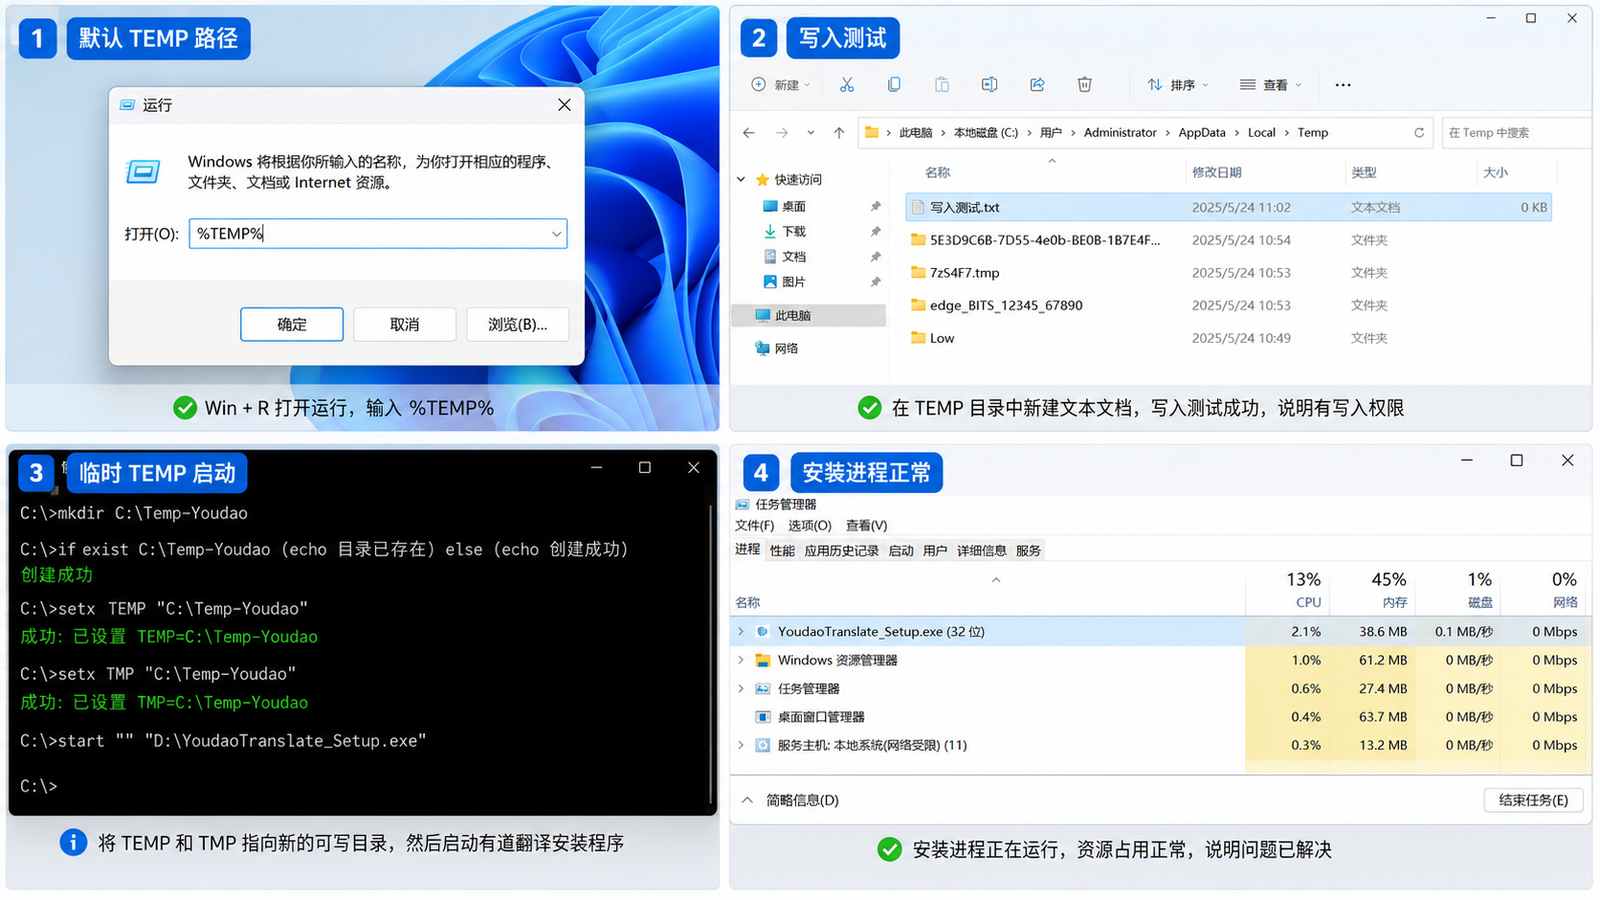This screenshot has width=1600, height=900.
Task: Go forward with Explorer forward arrow
Action: (x=782, y=133)
